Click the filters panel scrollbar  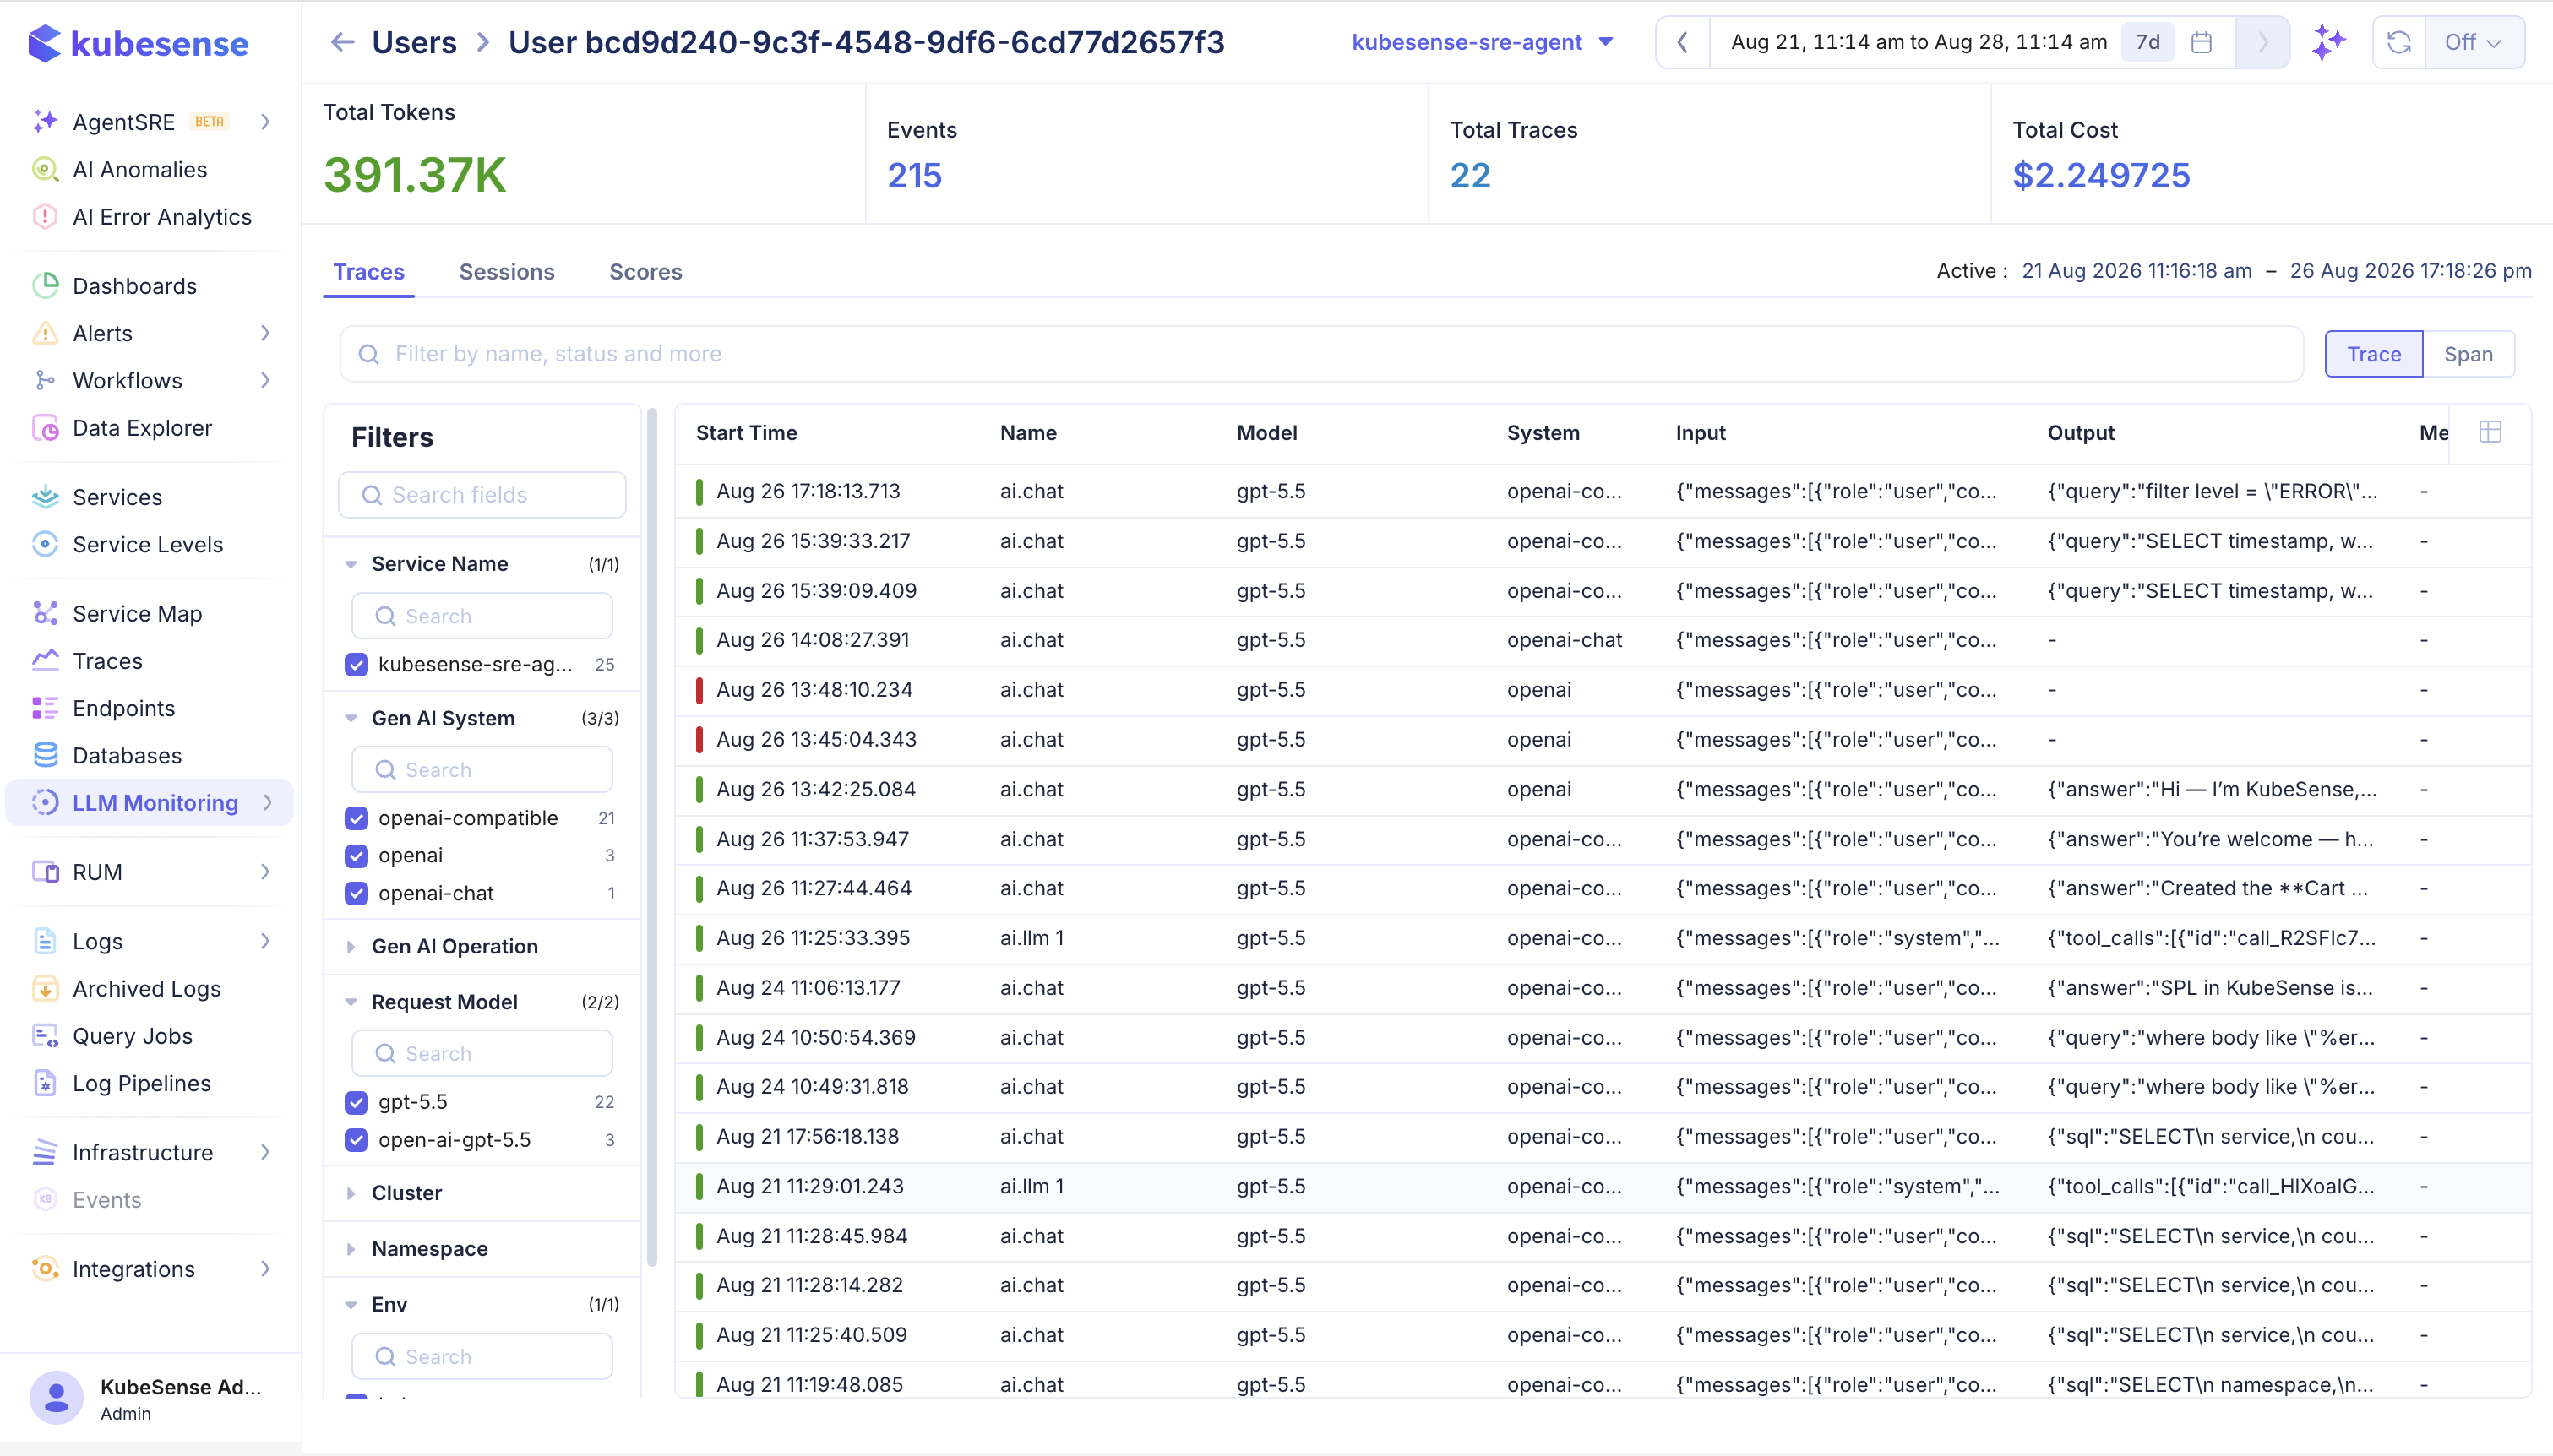tap(652, 838)
